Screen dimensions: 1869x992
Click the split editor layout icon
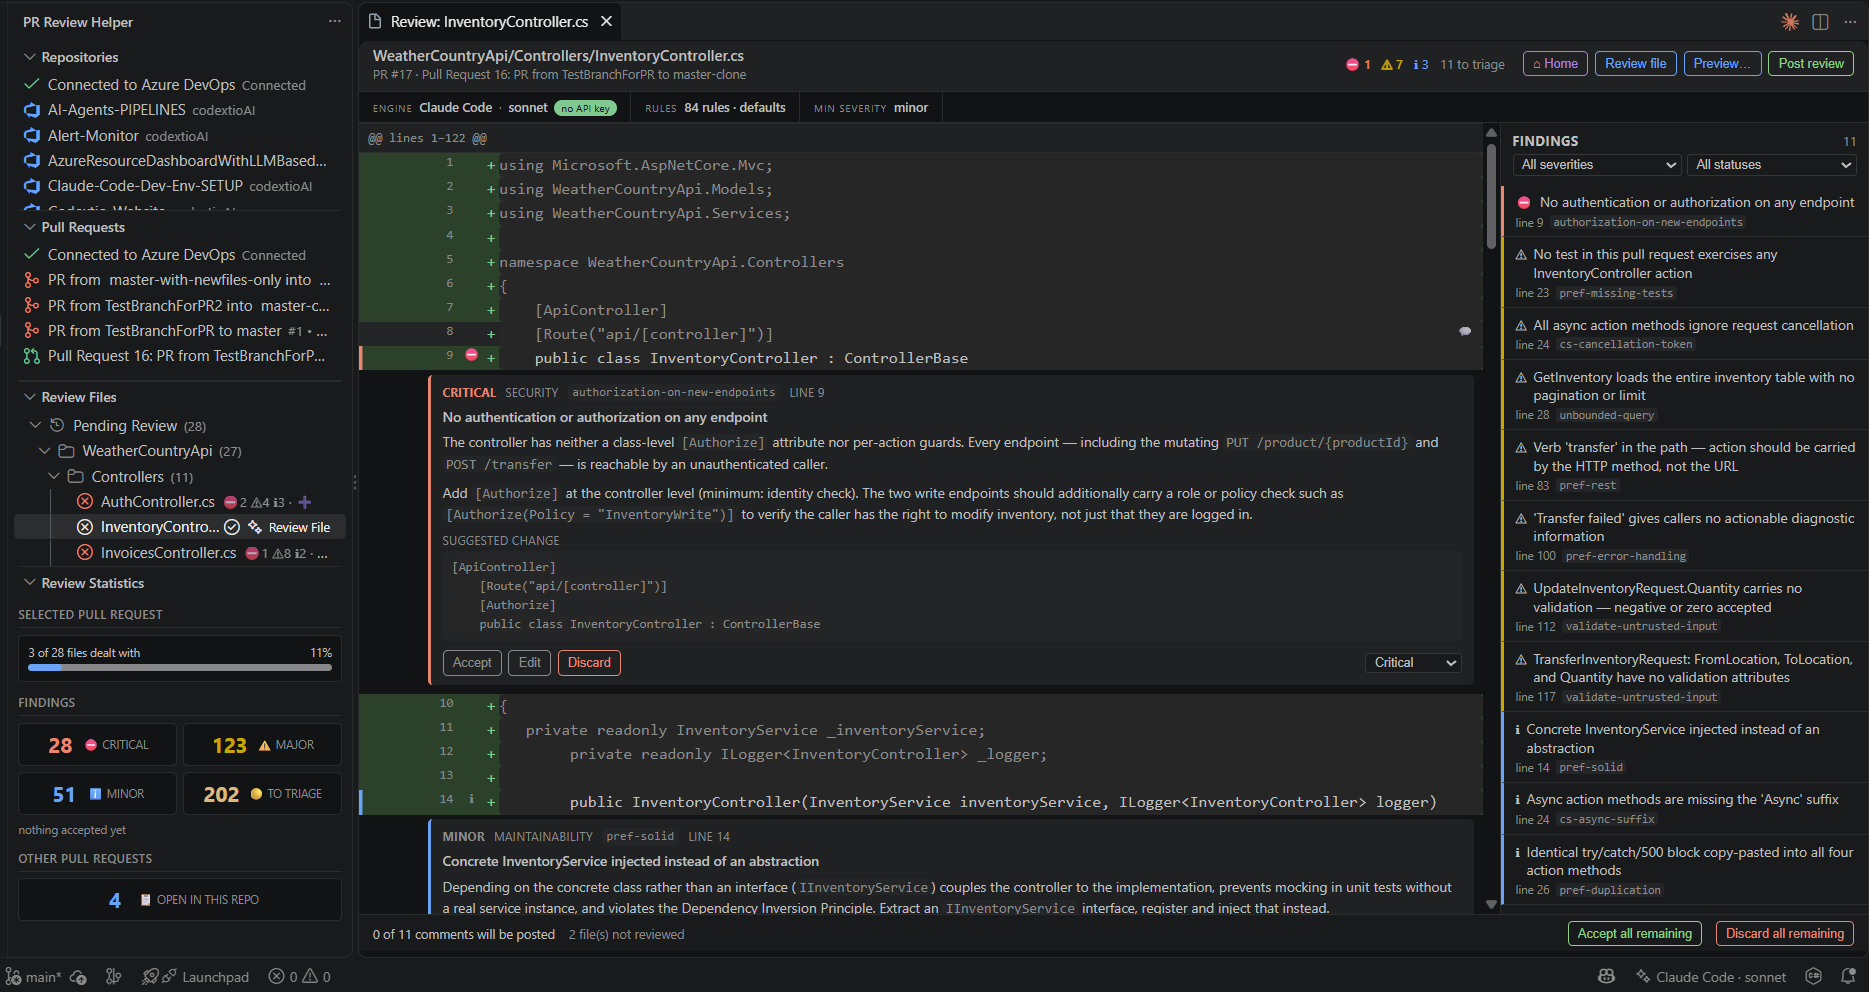(1820, 22)
